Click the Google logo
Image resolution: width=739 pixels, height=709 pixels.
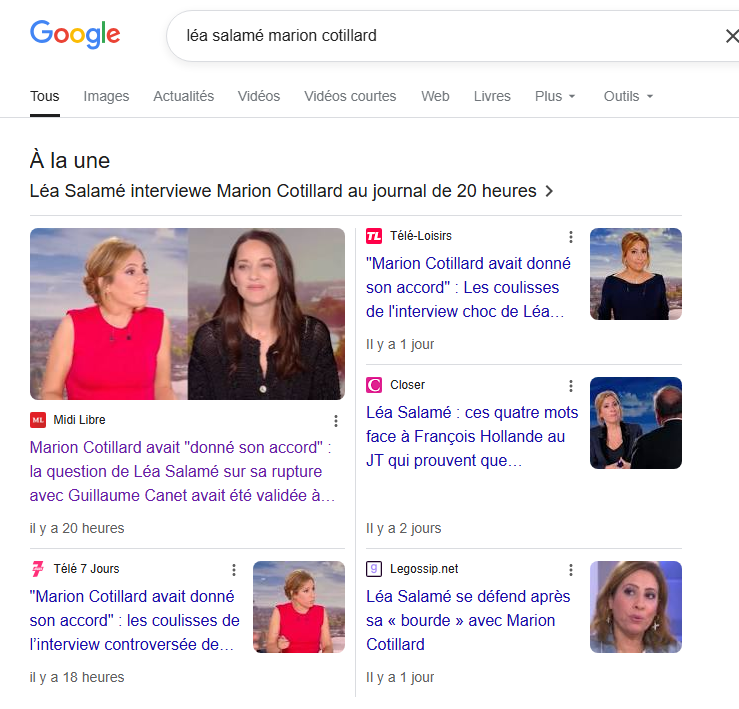75,35
